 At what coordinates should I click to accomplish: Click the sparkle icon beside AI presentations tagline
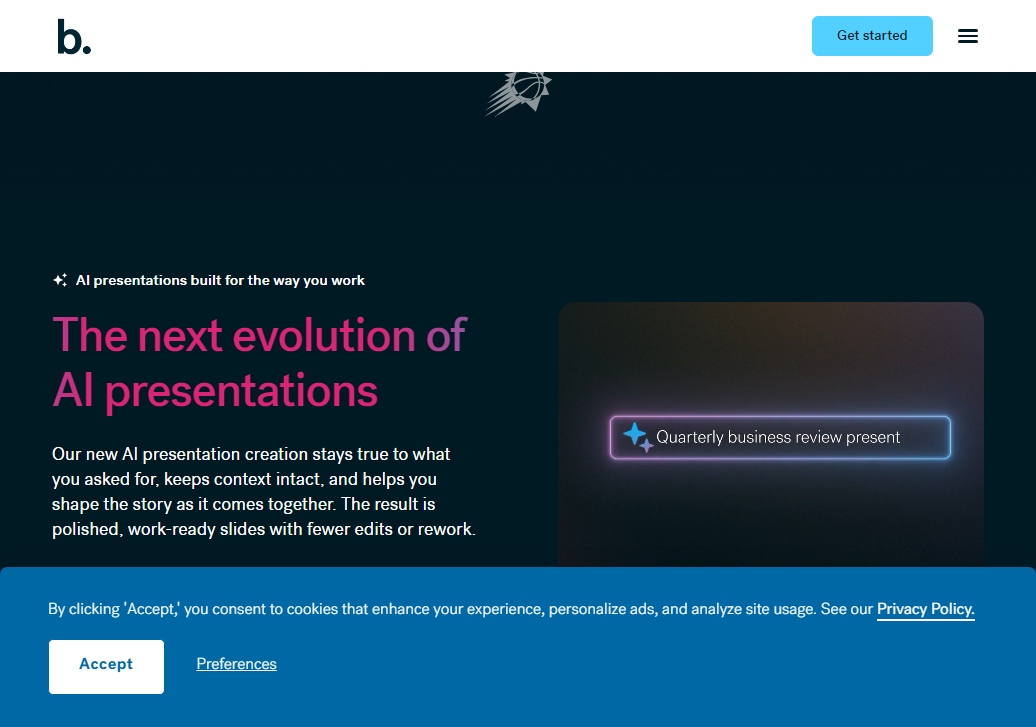[x=60, y=280]
